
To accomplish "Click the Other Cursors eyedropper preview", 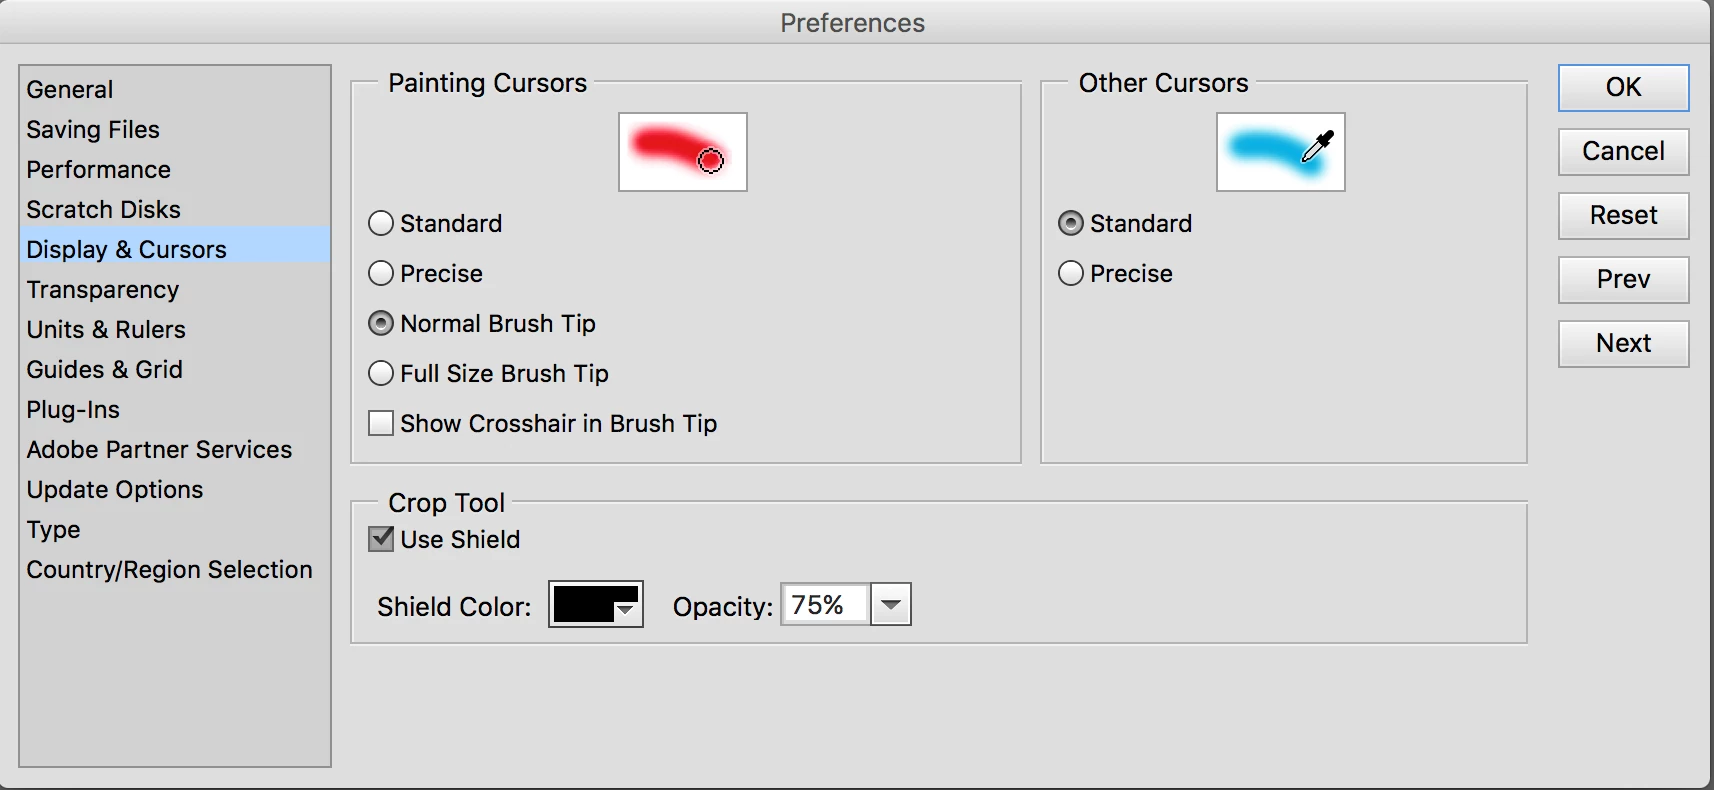I will pos(1280,152).
